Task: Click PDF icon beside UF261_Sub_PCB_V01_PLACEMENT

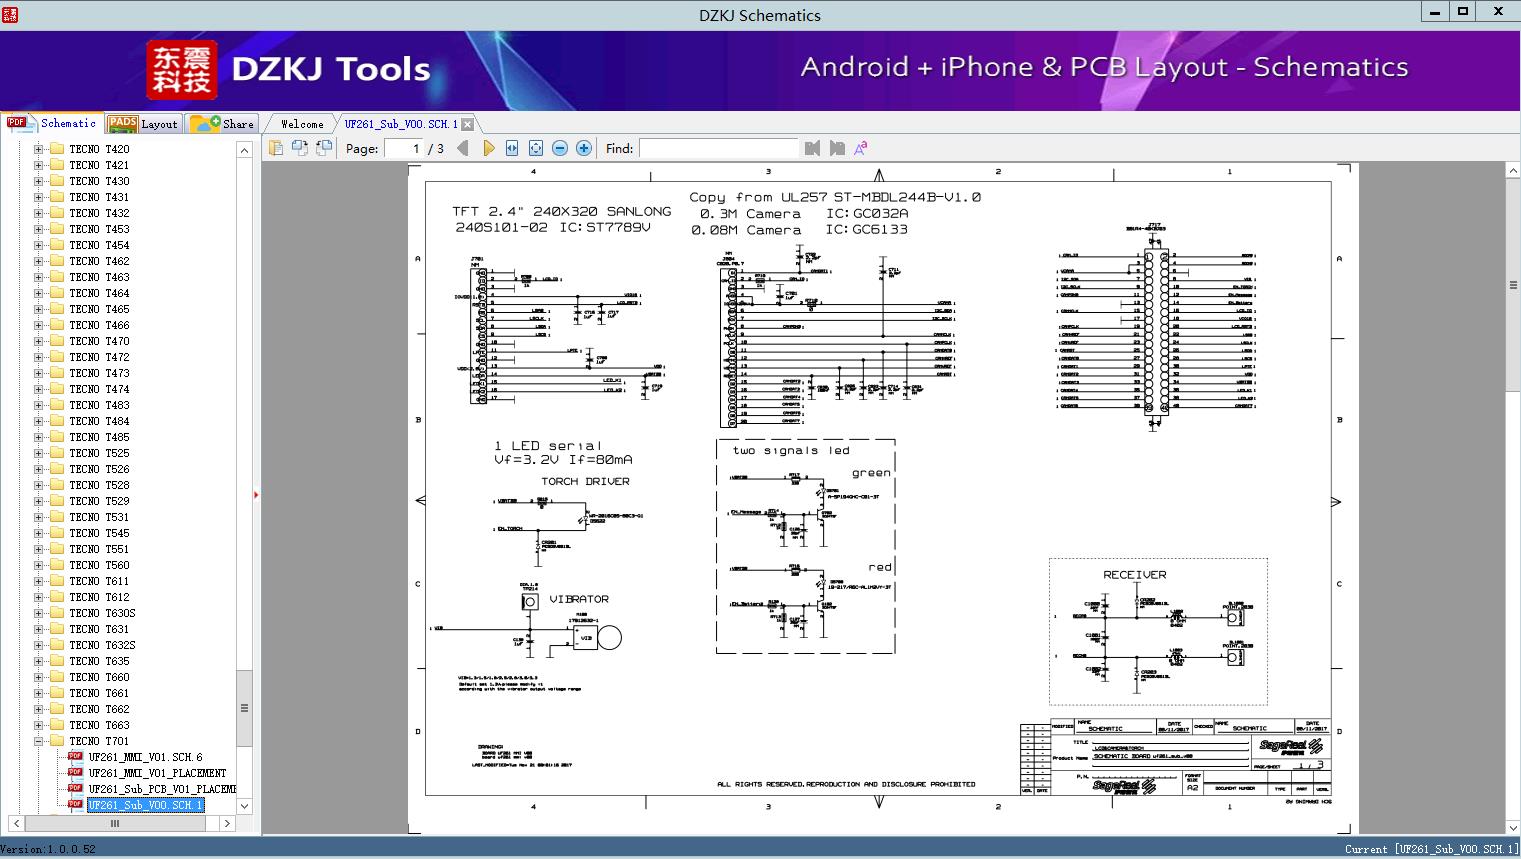Action: tap(75, 789)
